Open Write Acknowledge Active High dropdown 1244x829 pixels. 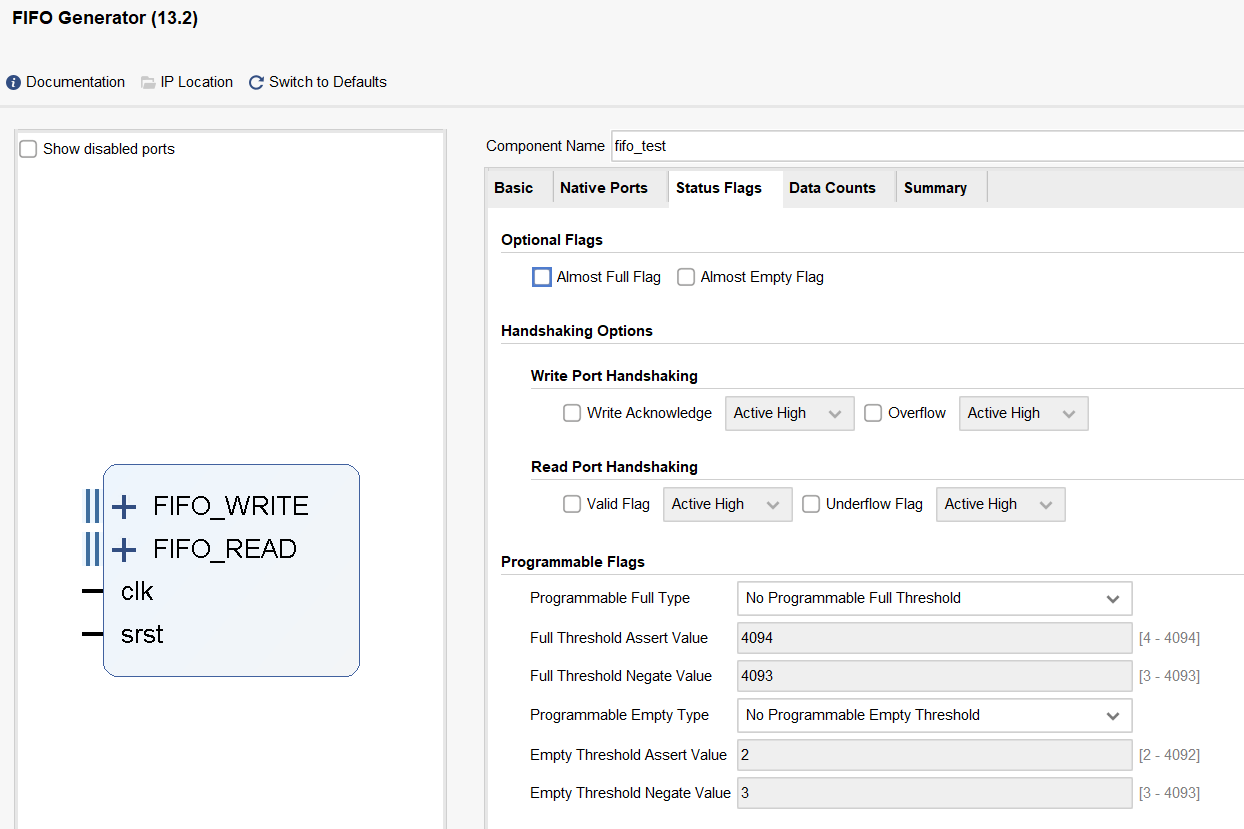click(x=790, y=414)
